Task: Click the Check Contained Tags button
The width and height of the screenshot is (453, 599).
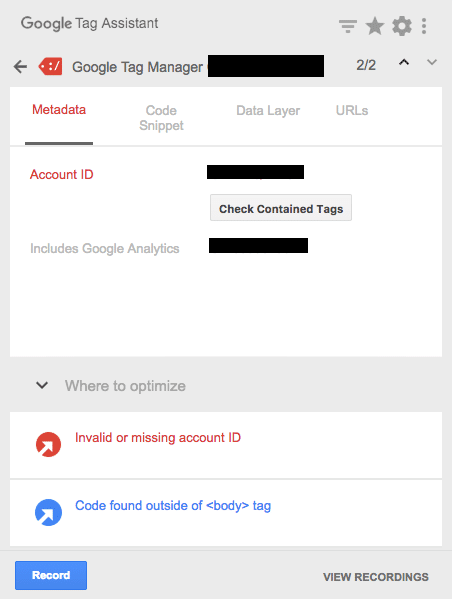Action: pyautogui.click(x=281, y=208)
